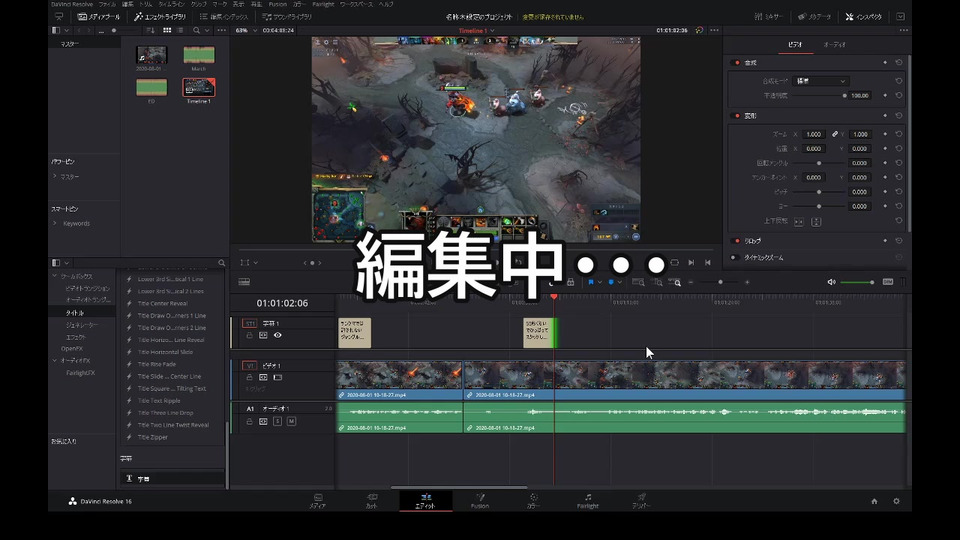Image resolution: width=960 pixels, height=540 pixels.
Task: Open the Media Pool panel button
Action: pos(99,17)
